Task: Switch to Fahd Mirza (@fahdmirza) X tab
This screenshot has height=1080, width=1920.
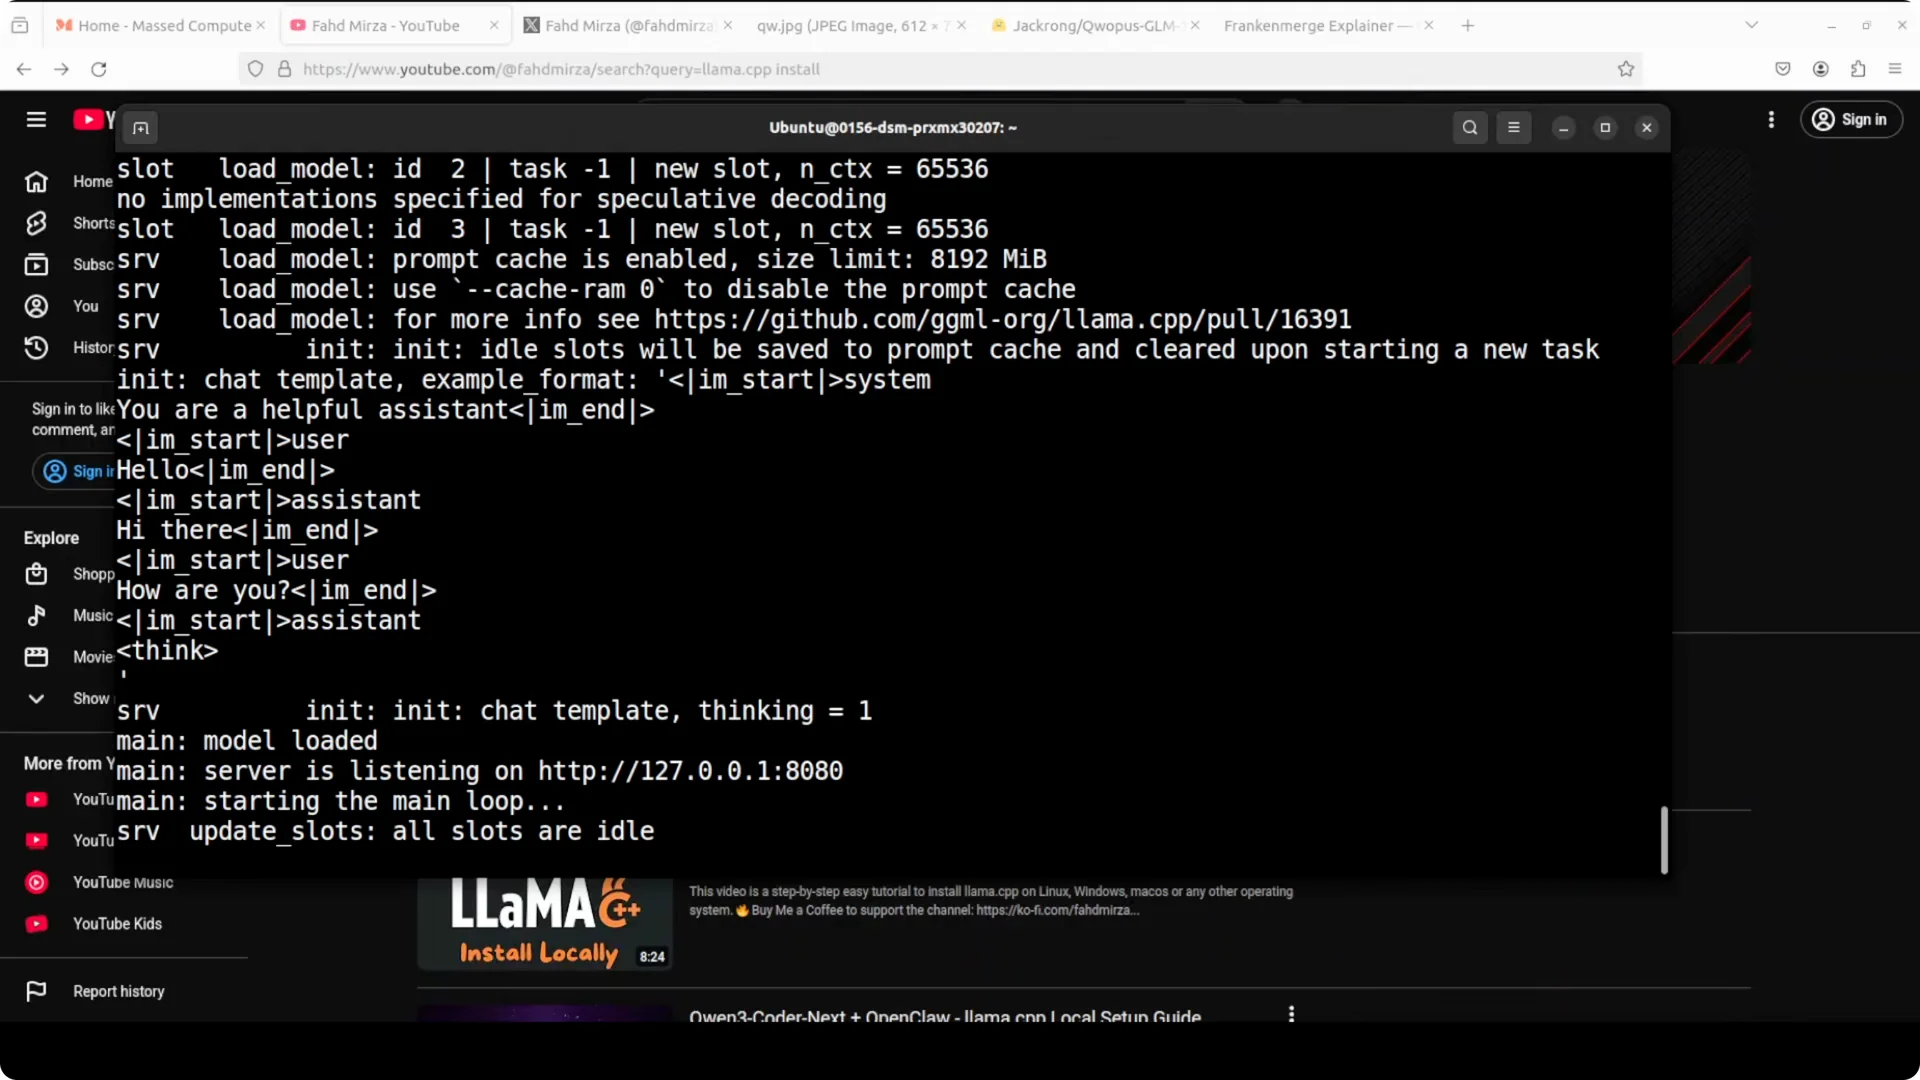Action: (628, 26)
